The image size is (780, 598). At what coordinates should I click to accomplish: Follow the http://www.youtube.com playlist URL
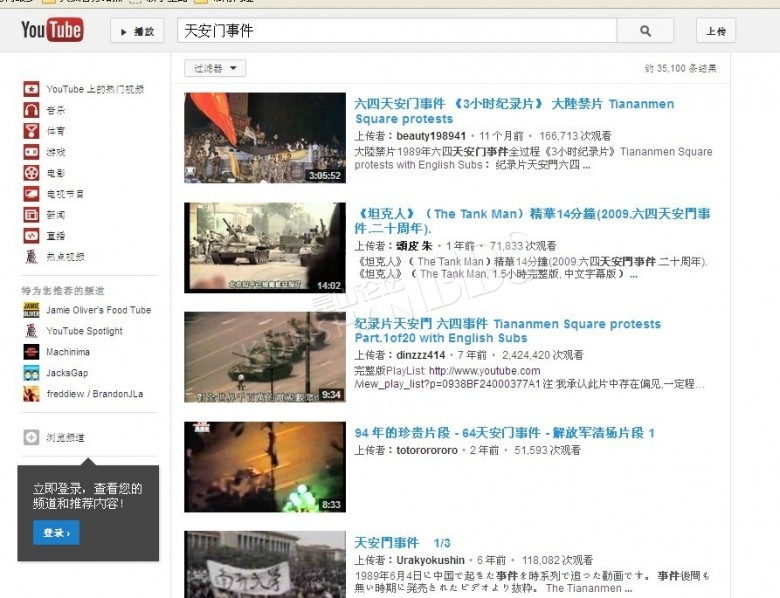pos(484,371)
